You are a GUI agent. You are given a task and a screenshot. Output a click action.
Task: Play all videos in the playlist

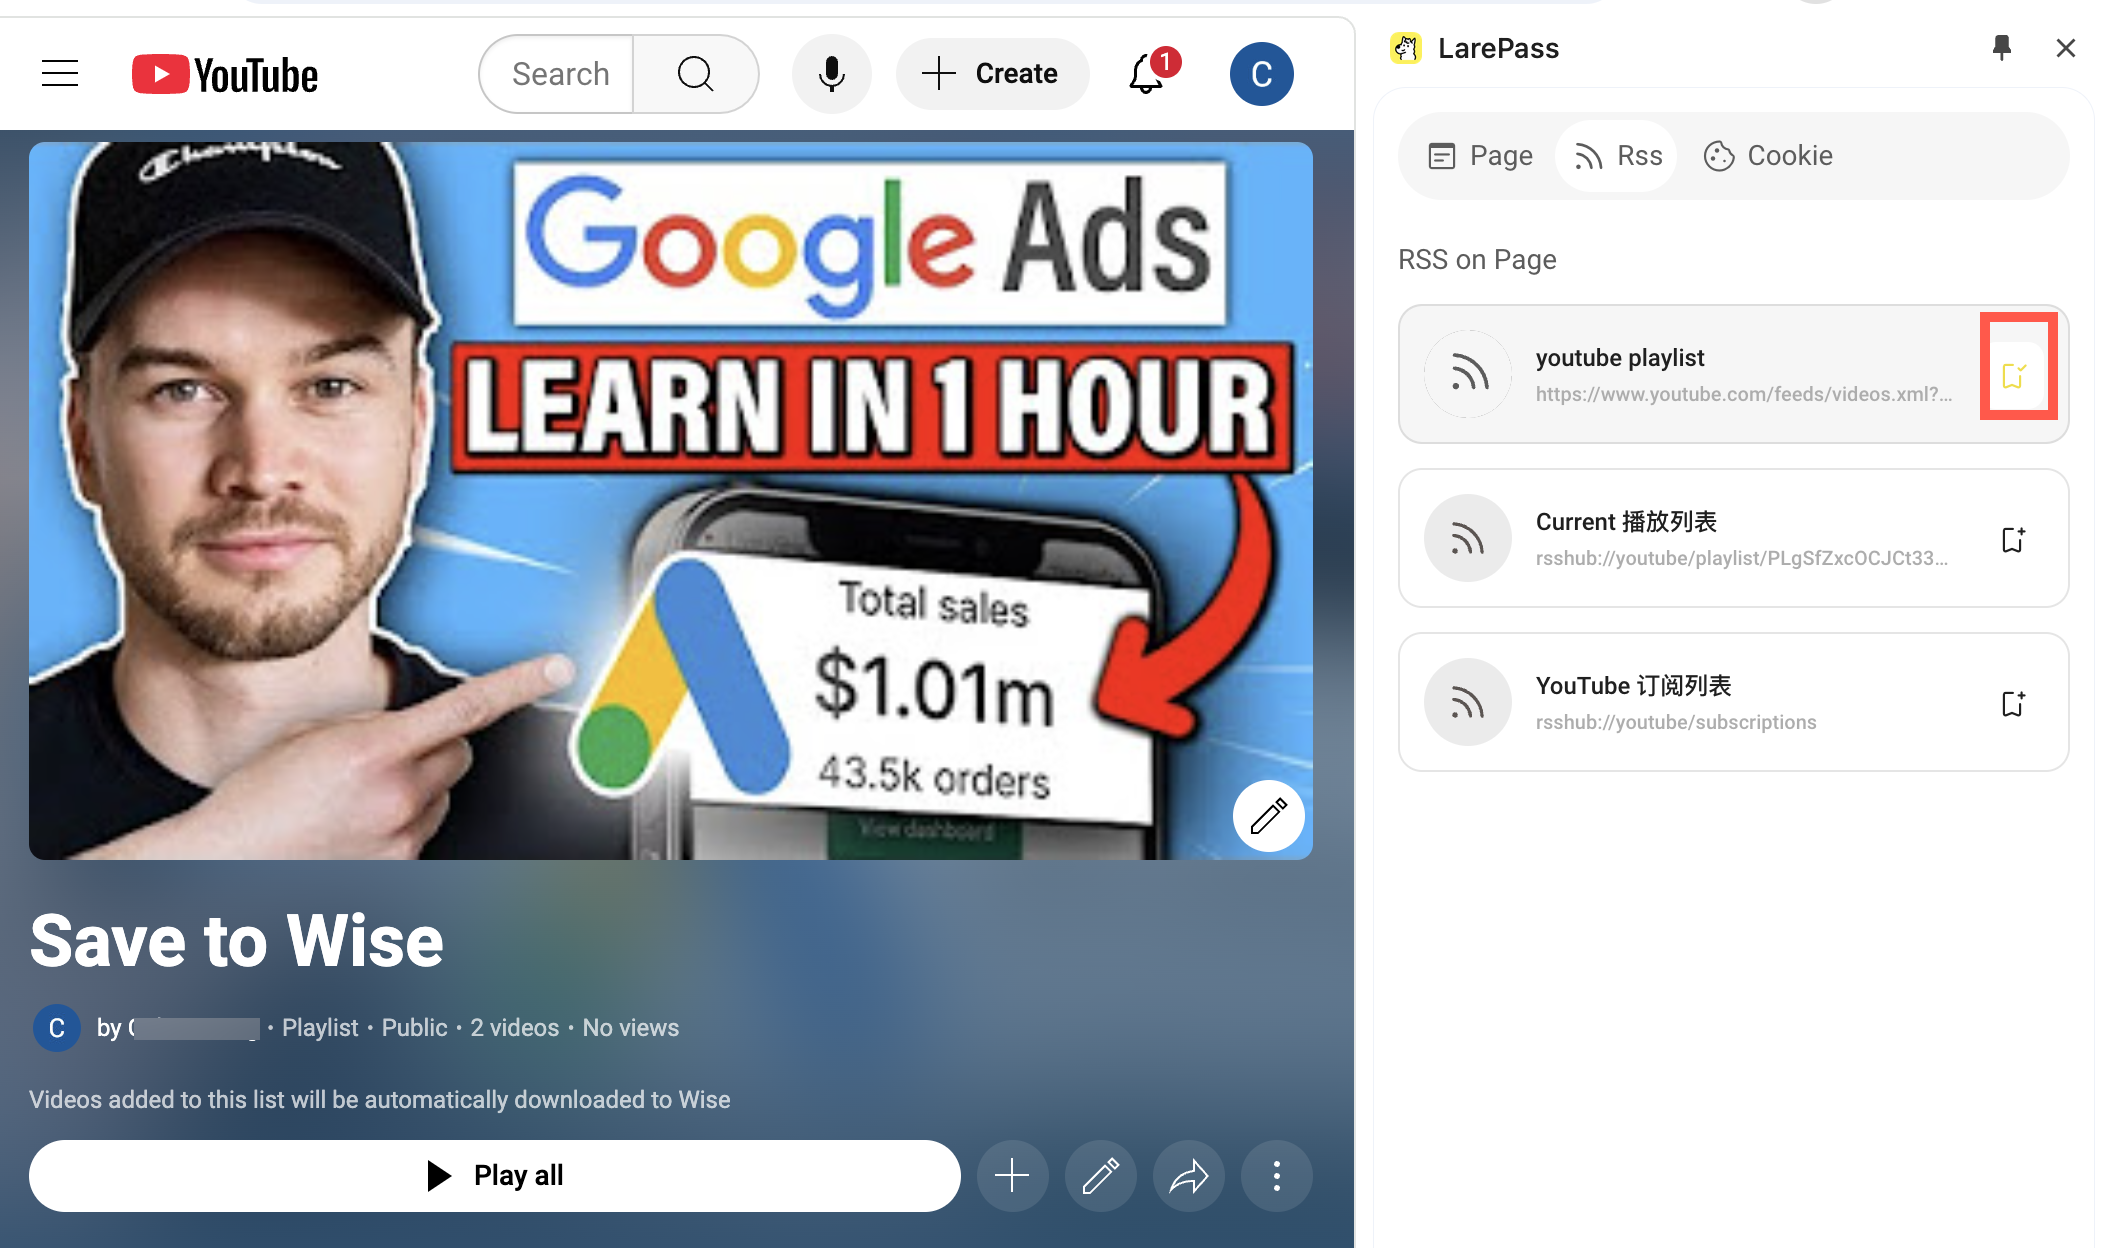pos(495,1176)
